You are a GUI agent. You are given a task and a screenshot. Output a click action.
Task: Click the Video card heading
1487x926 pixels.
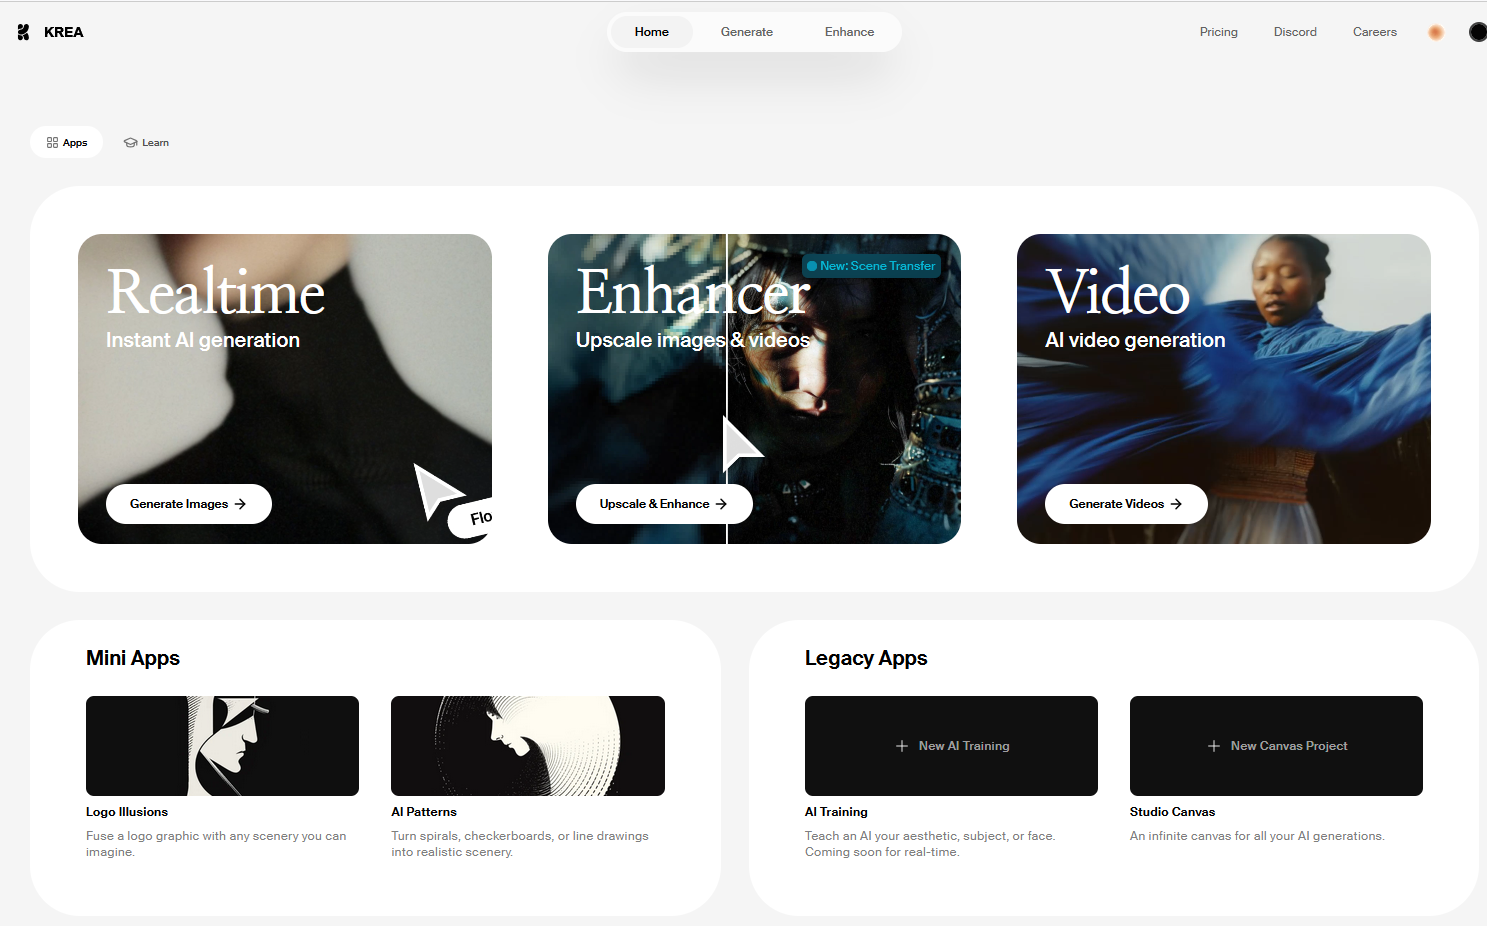(1118, 292)
